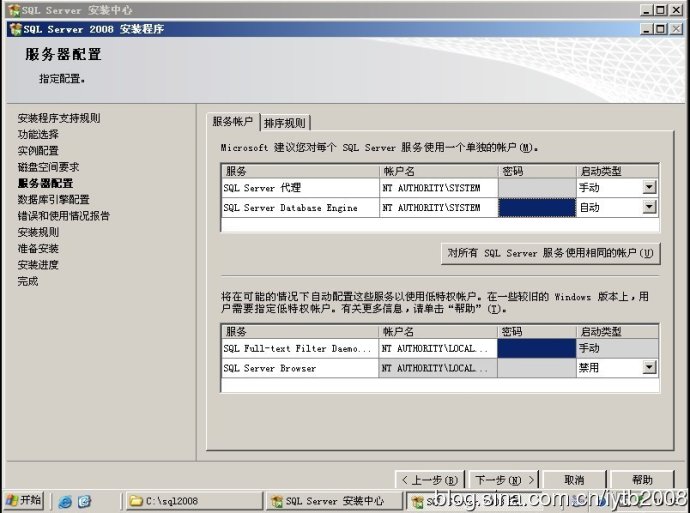Click SQL Server 2008 安装程序 title bar icon
This screenshot has height=513, width=690.
click(x=16, y=29)
